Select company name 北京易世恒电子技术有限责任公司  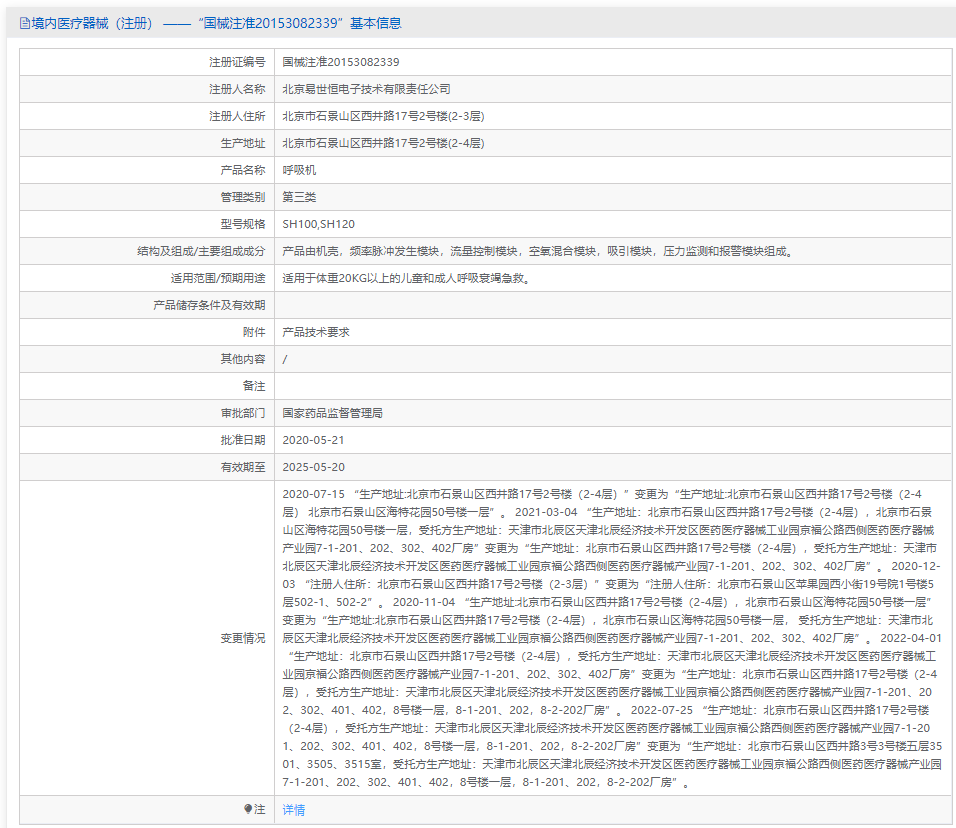[366, 89]
